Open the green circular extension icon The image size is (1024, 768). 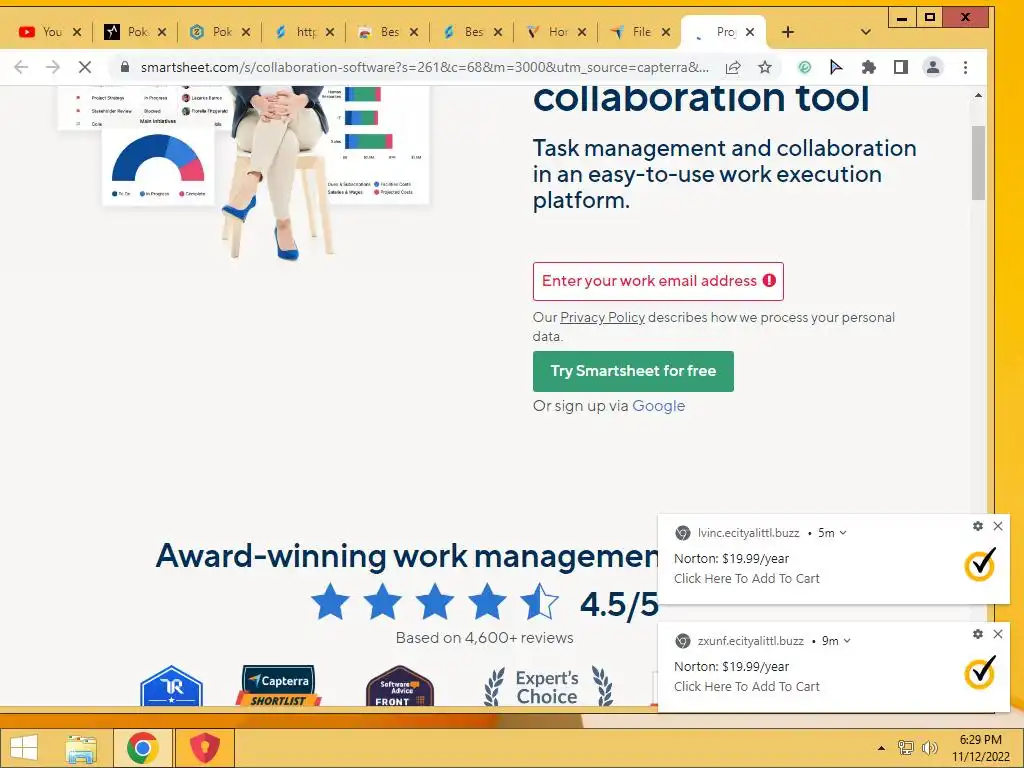[x=805, y=67]
